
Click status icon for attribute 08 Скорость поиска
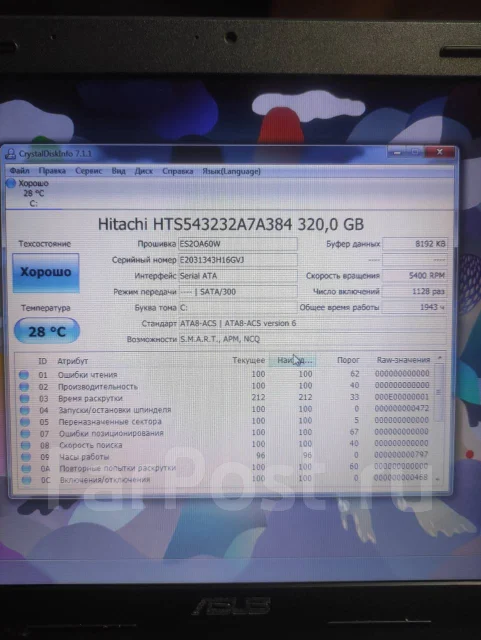[26, 445]
